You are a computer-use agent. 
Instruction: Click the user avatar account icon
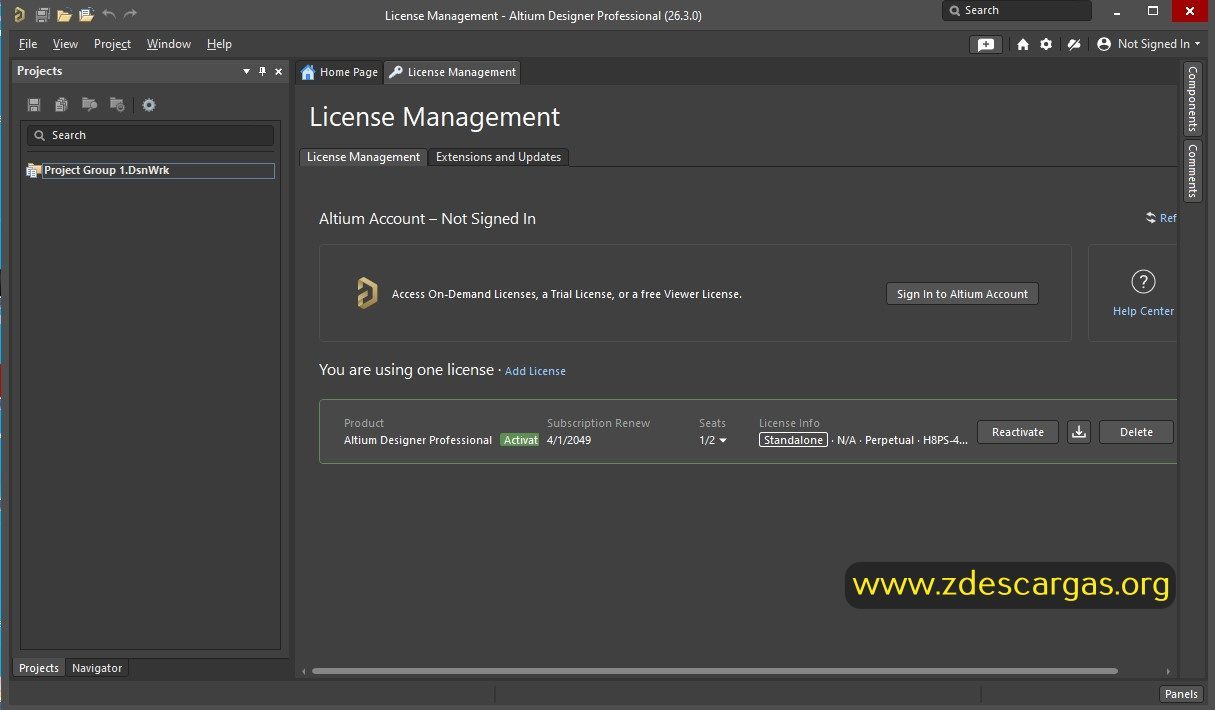pyautogui.click(x=1104, y=44)
